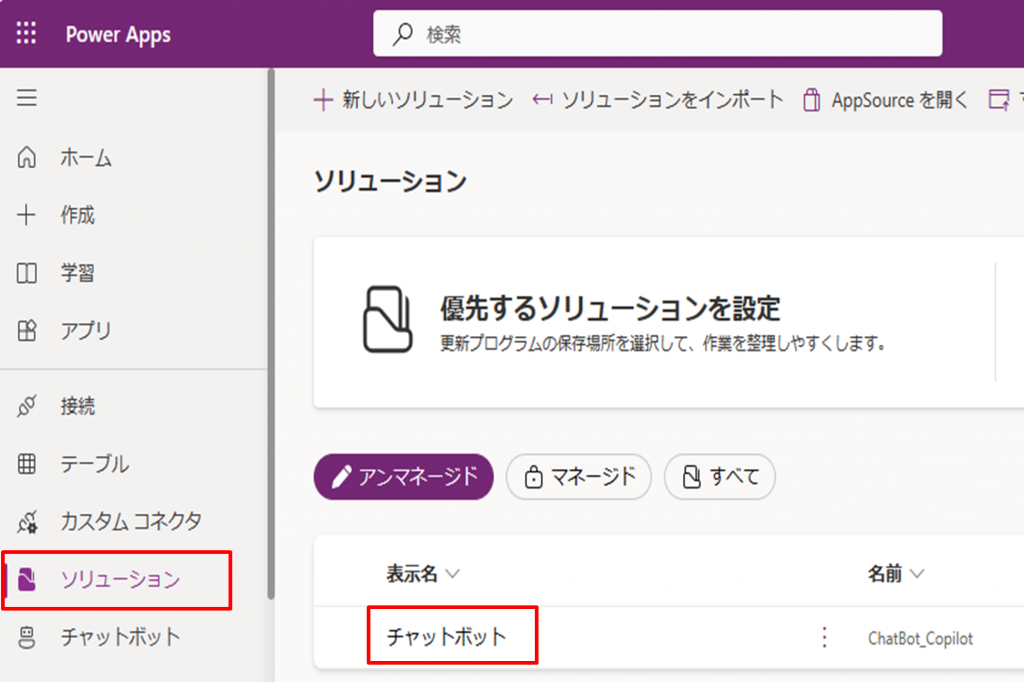Click the 検索 search field
The image size is (1024, 682).
(657, 33)
